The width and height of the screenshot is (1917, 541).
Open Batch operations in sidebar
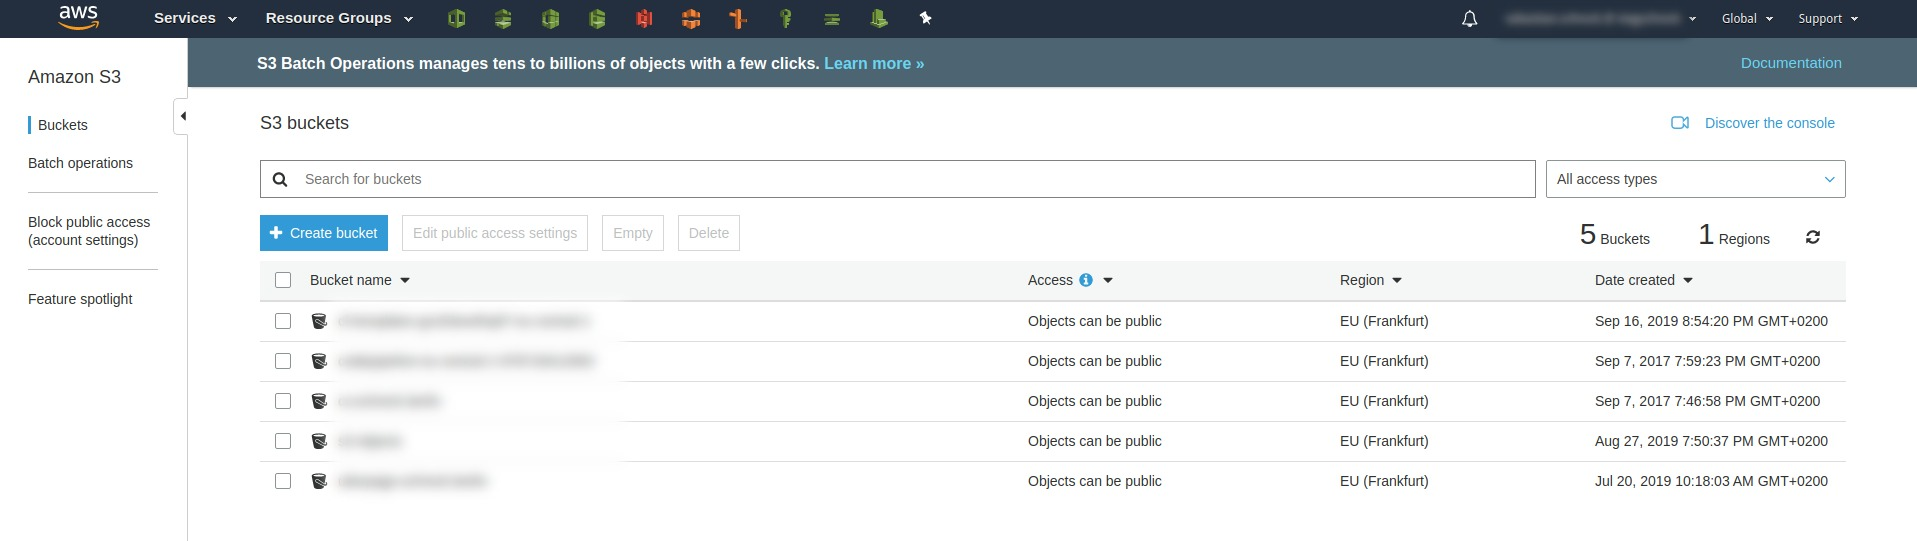click(x=80, y=163)
